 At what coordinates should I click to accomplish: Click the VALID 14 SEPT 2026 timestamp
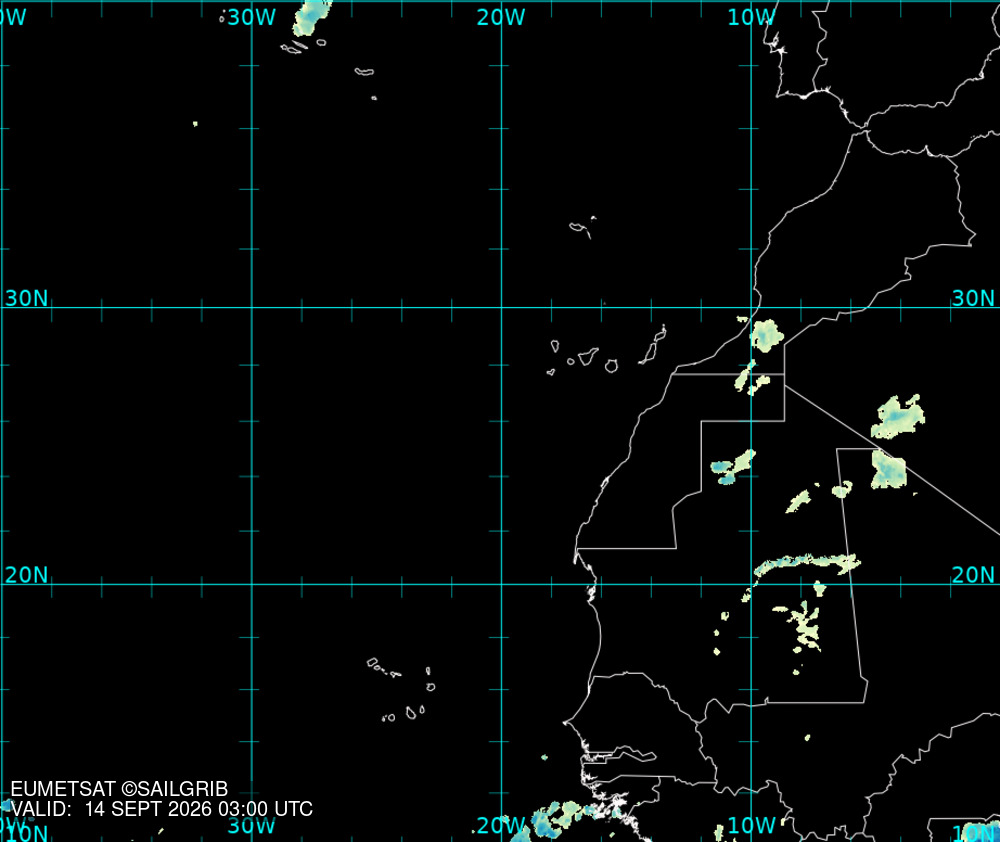[x=162, y=809]
